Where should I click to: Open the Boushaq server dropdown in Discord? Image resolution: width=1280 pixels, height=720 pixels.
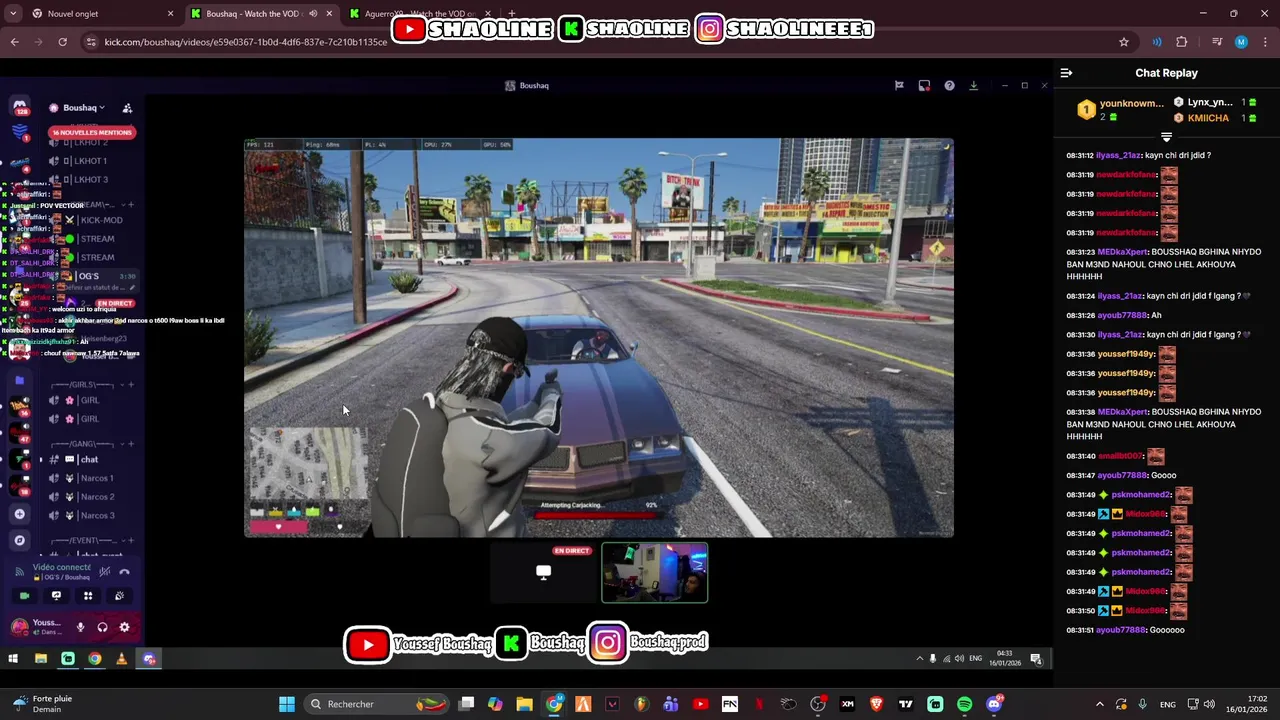click(x=84, y=108)
